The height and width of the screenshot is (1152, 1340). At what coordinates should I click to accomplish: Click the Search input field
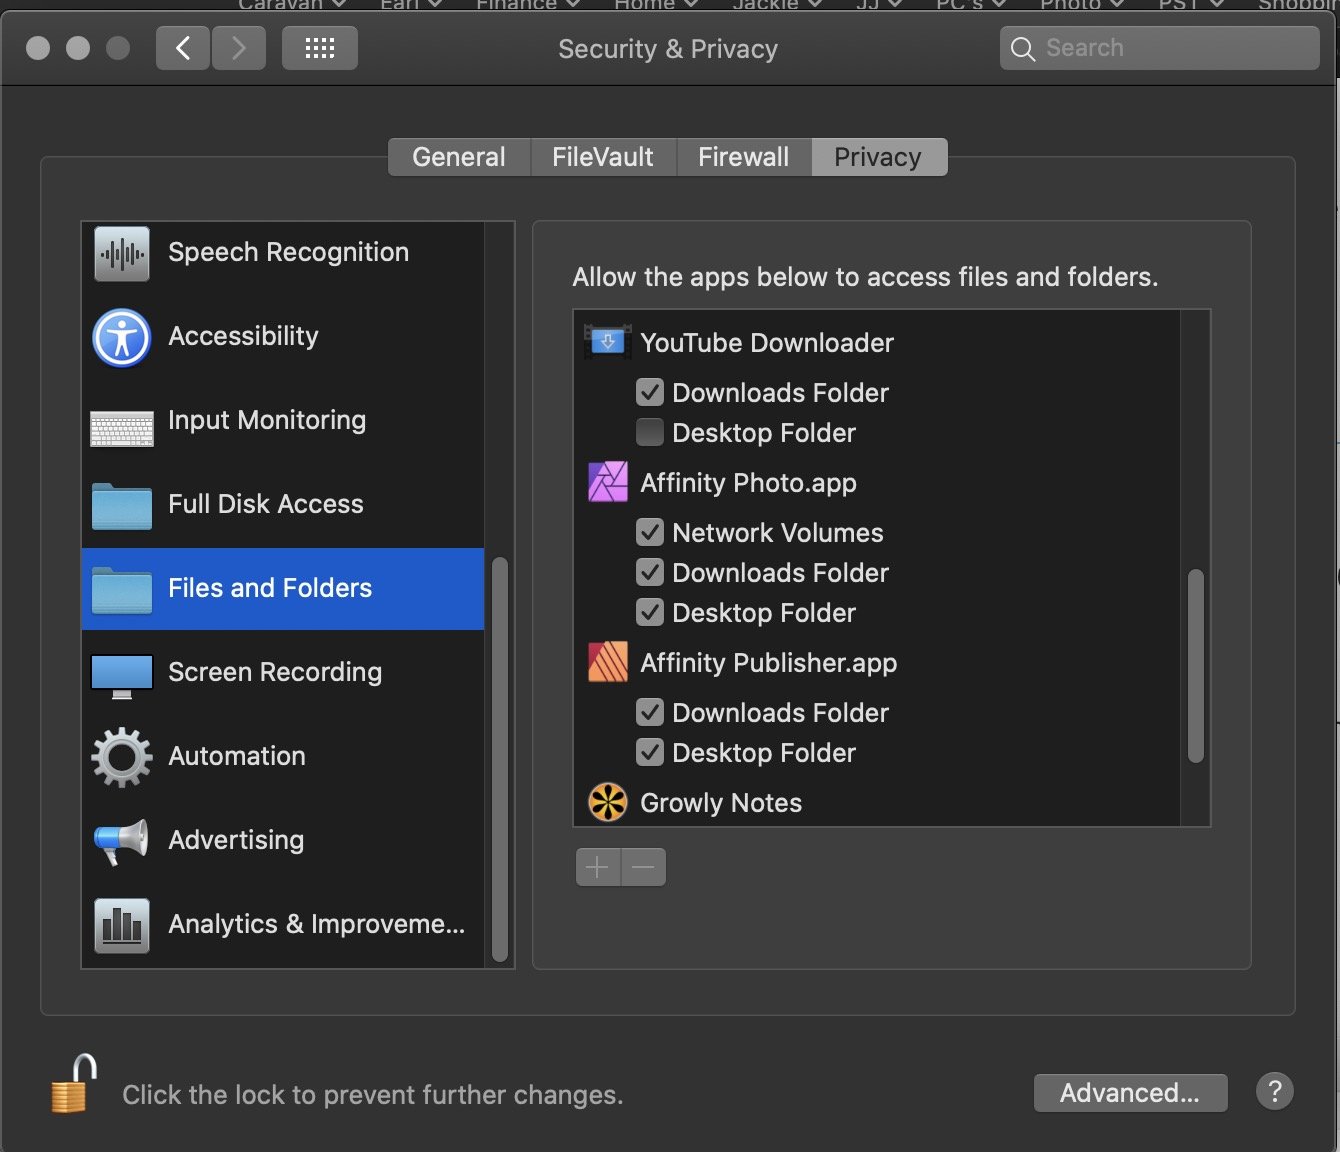(1160, 48)
